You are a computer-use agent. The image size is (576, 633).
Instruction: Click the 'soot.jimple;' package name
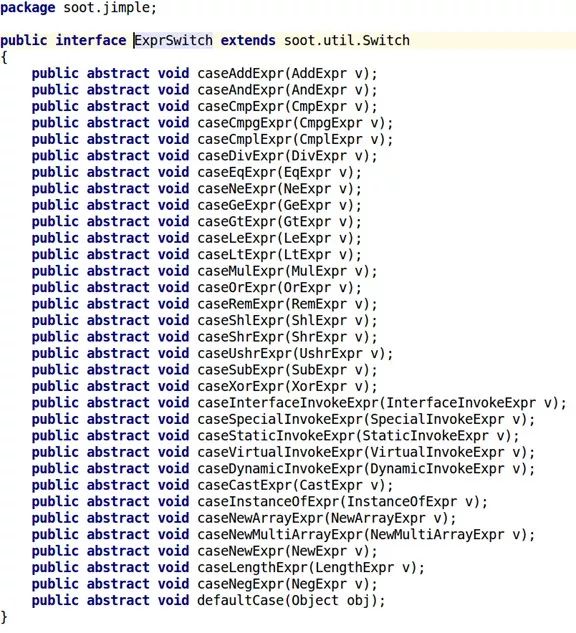pyautogui.click(x=110, y=8)
